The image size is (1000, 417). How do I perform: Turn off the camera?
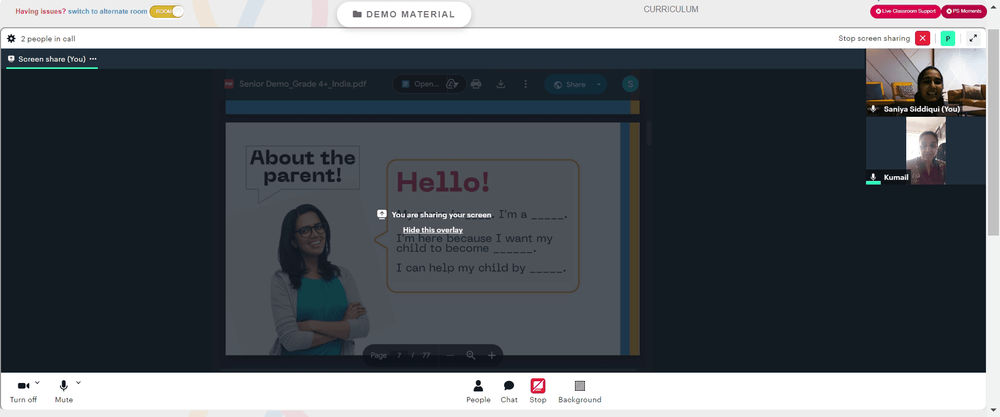(24, 390)
